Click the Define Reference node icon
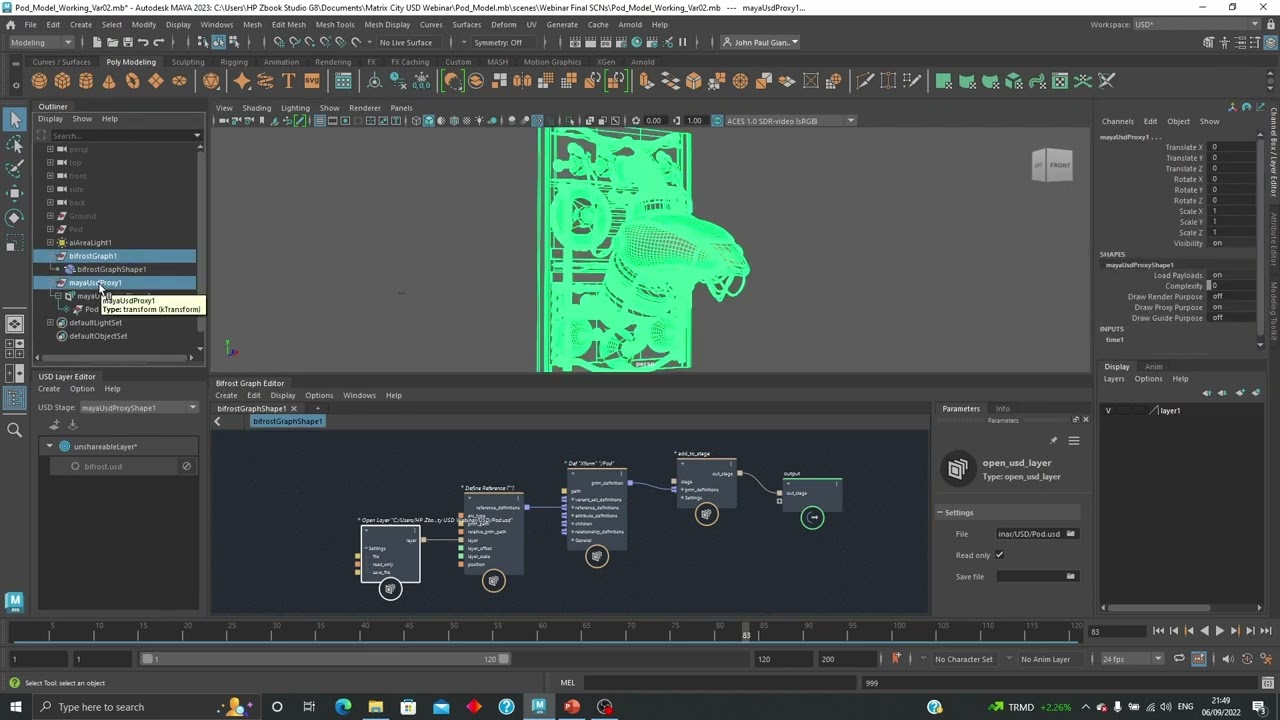This screenshot has height=720, width=1280. coord(493,580)
